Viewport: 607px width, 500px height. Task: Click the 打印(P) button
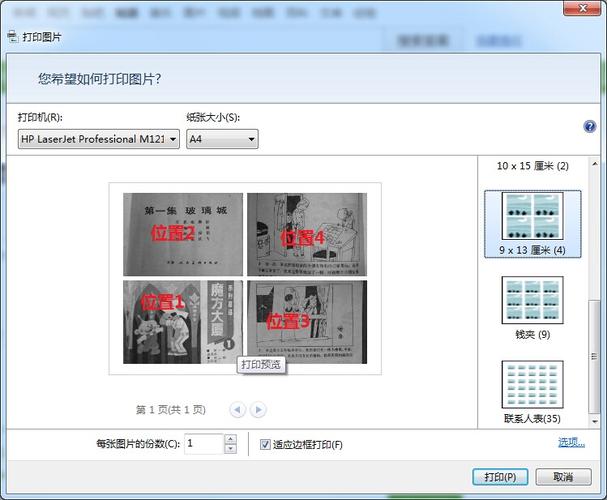(500, 477)
